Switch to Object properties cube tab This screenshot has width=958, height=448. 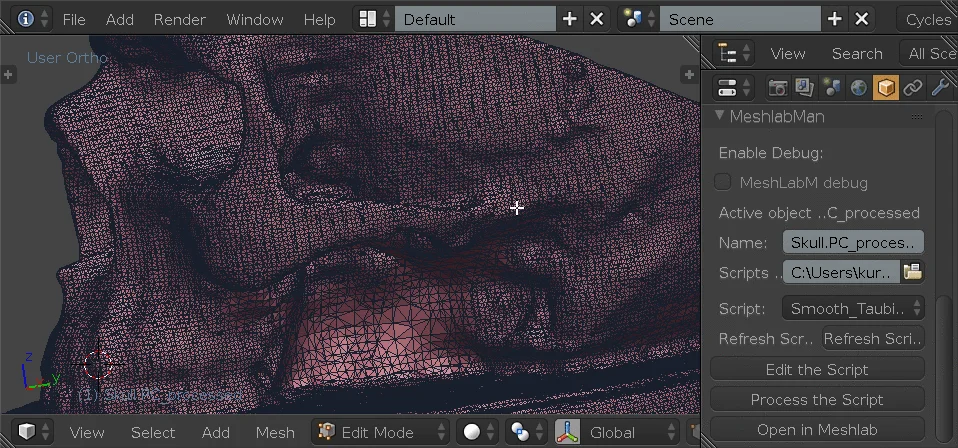[x=886, y=88]
